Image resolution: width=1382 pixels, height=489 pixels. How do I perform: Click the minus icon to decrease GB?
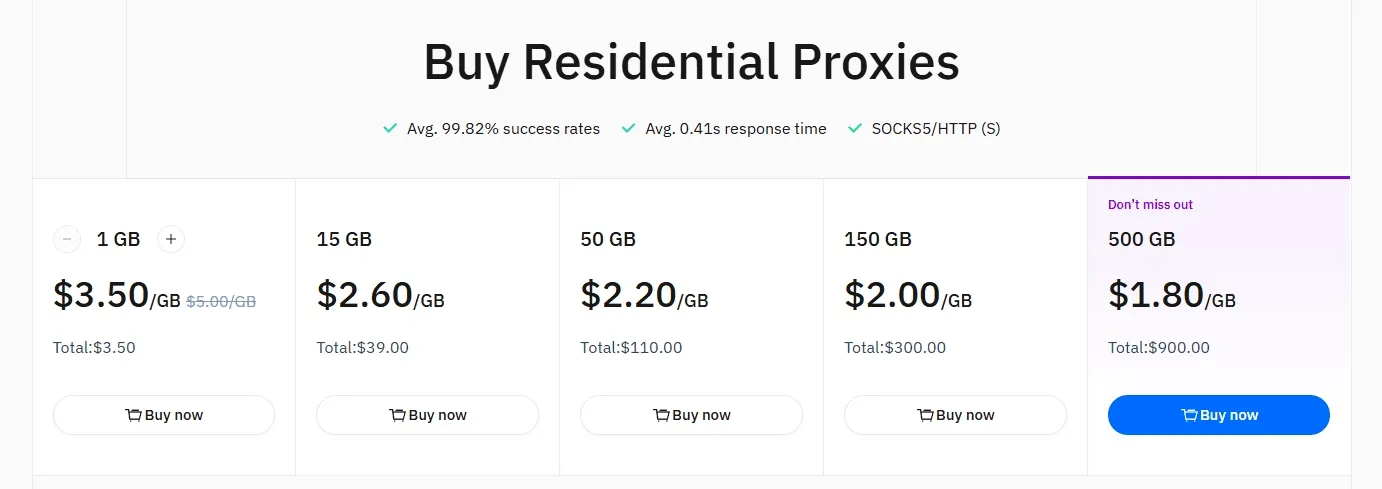67,239
